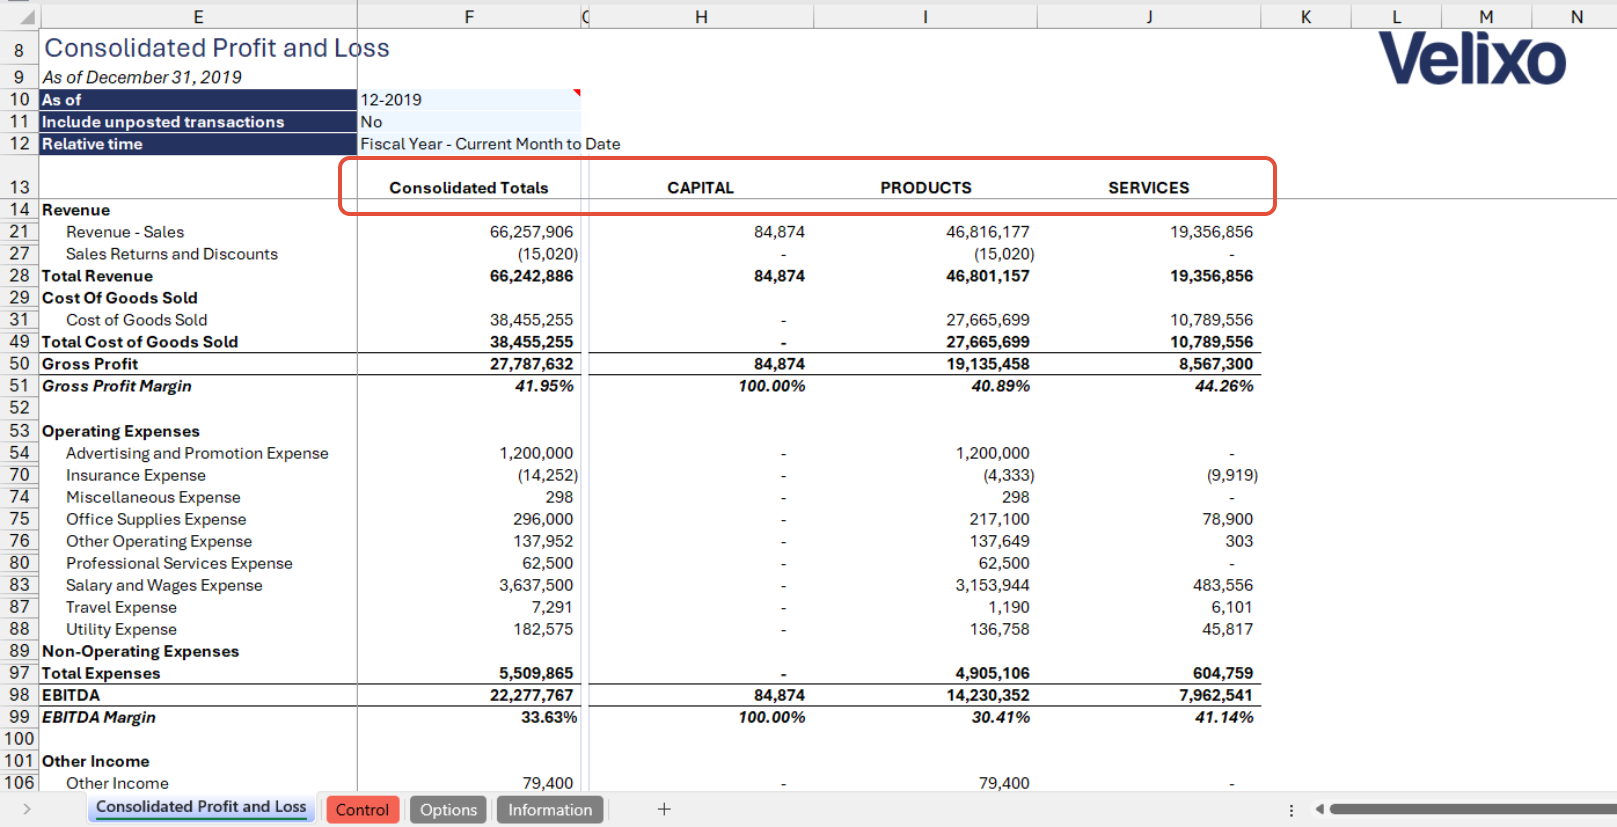Select column H header
Viewport: 1617px width, 827px height.
(x=701, y=17)
